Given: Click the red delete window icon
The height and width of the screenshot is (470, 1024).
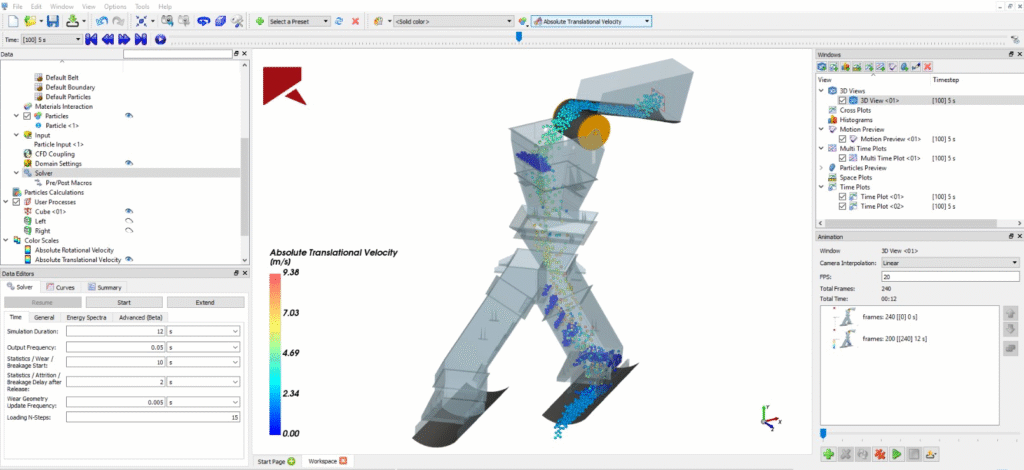Looking at the screenshot, I should pyautogui.click(x=929, y=66).
